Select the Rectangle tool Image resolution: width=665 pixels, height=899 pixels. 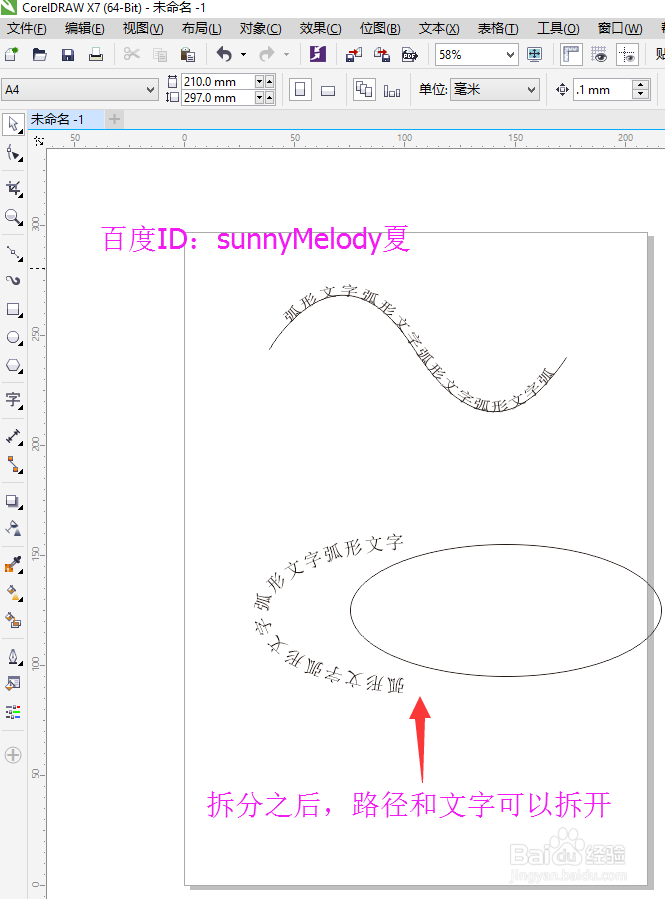tap(13, 310)
